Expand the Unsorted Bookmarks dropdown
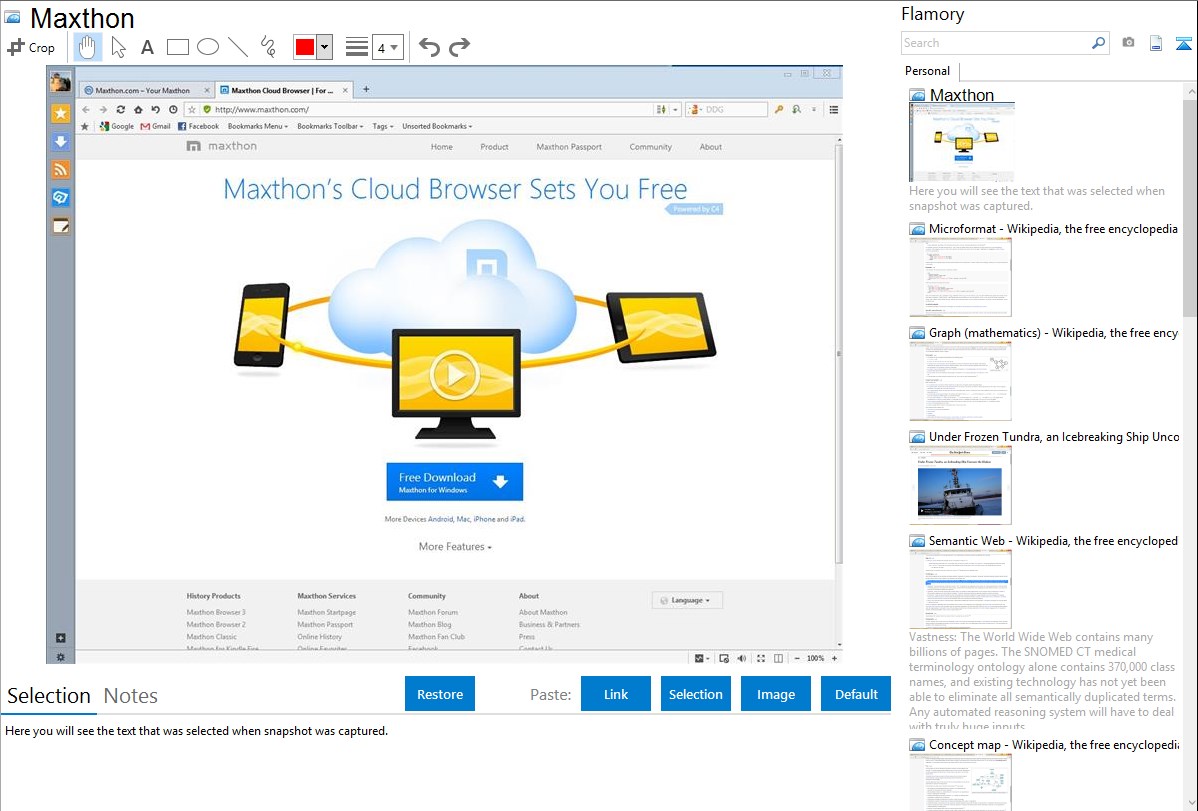The width and height of the screenshot is (1198, 811). click(x=437, y=126)
